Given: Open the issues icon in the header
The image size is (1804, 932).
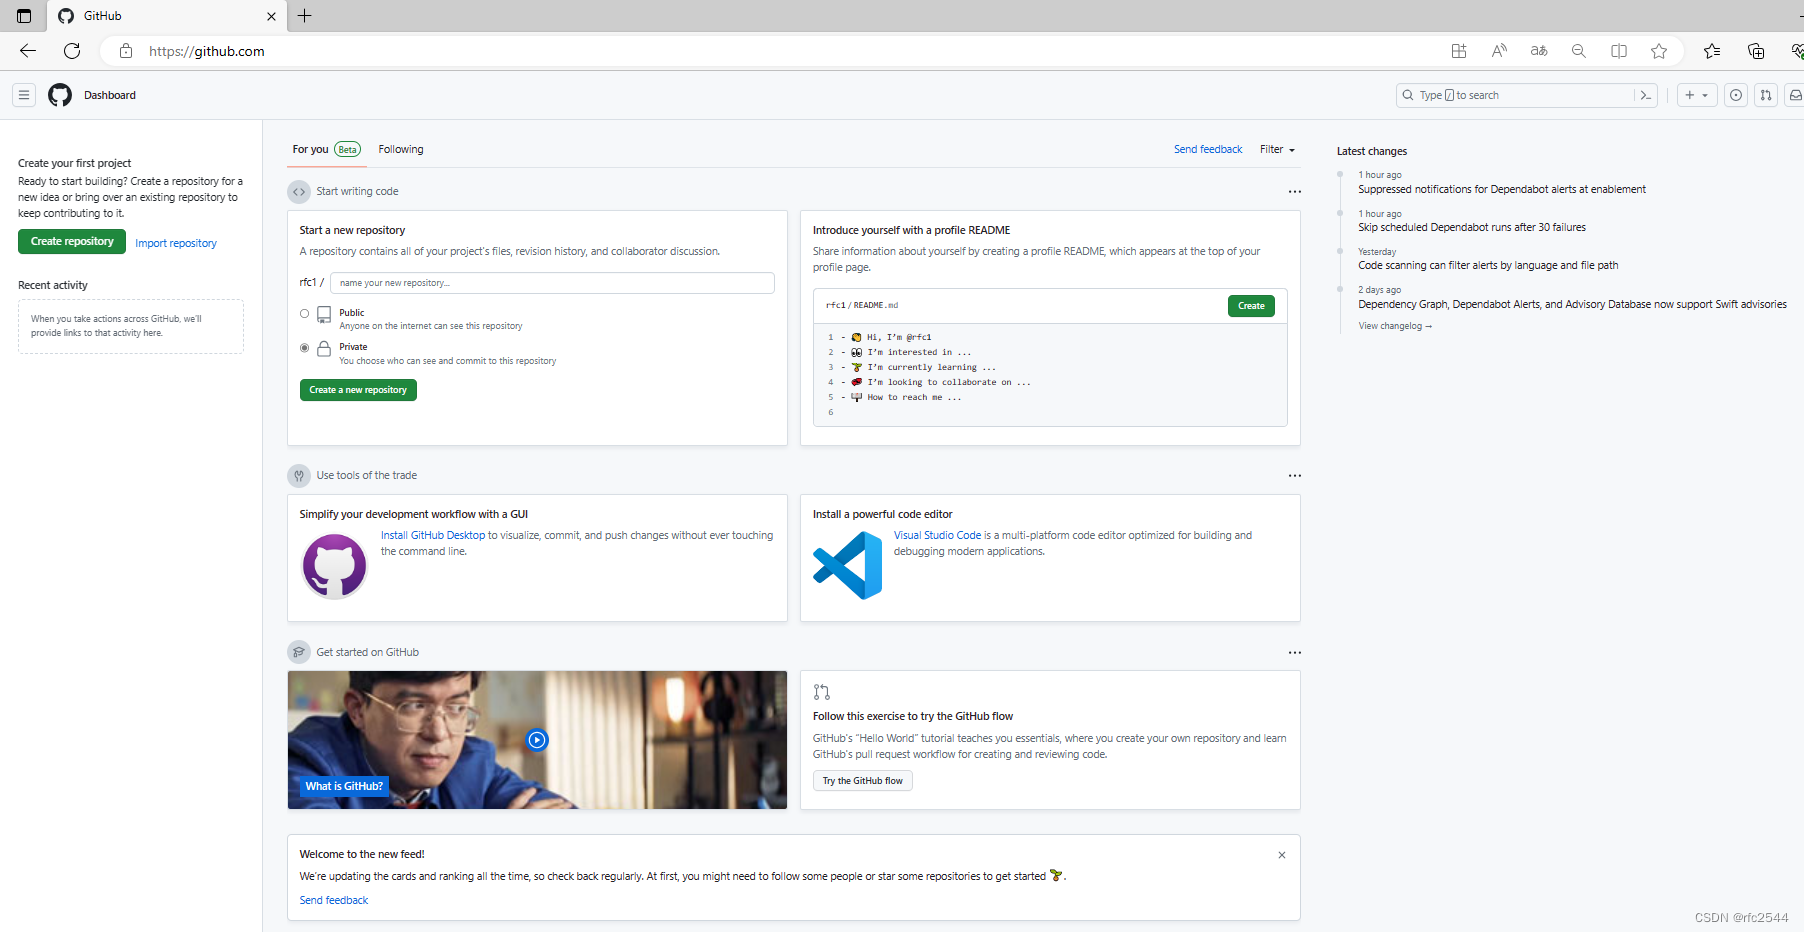Looking at the screenshot, I should tap(1736, 95).
